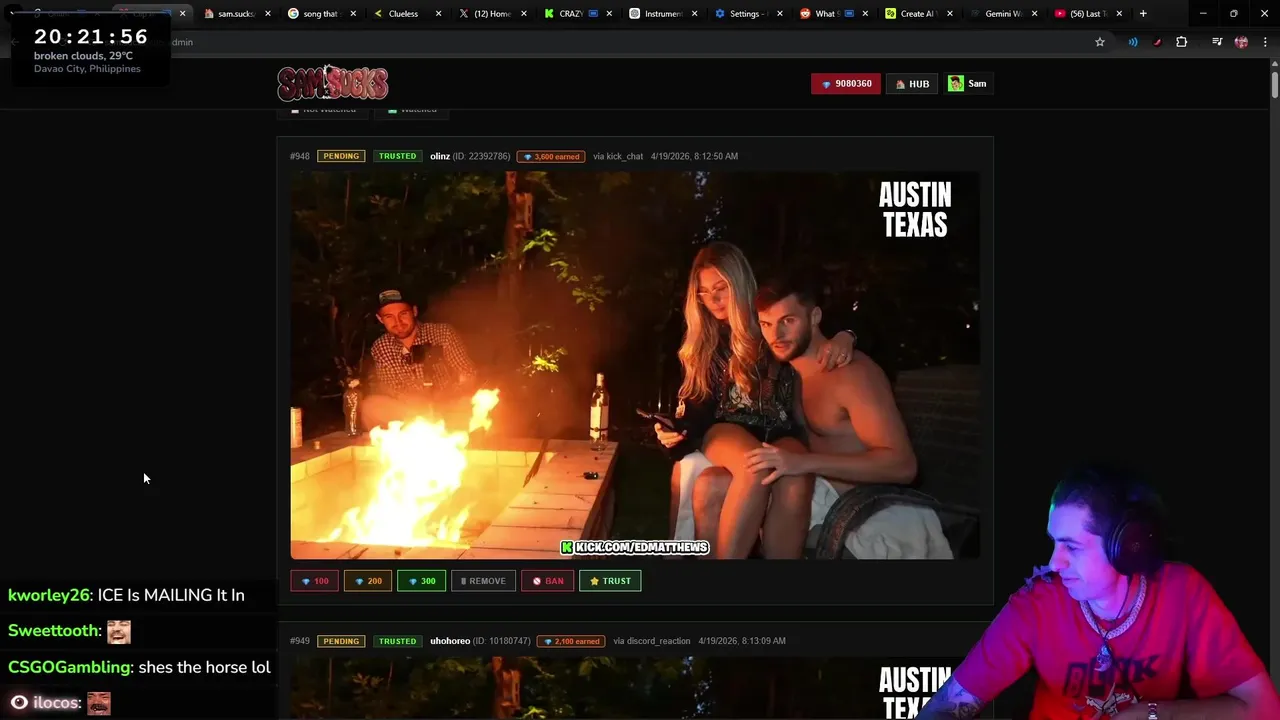Click the ID: 10180747 text
Screen dimensions: 1280x720
coord(502,641)
